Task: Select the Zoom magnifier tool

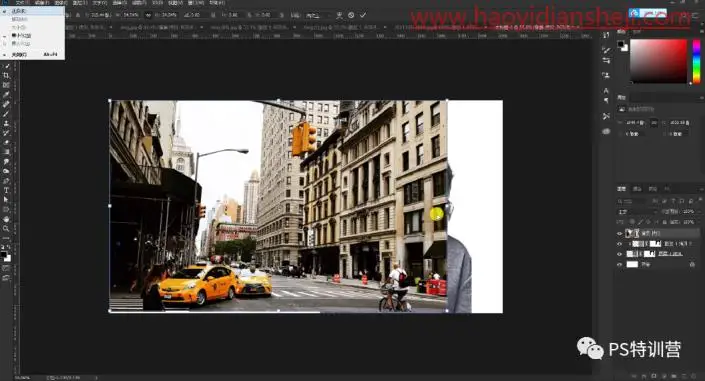Action: pyautogui.click(x=7, y=229)
